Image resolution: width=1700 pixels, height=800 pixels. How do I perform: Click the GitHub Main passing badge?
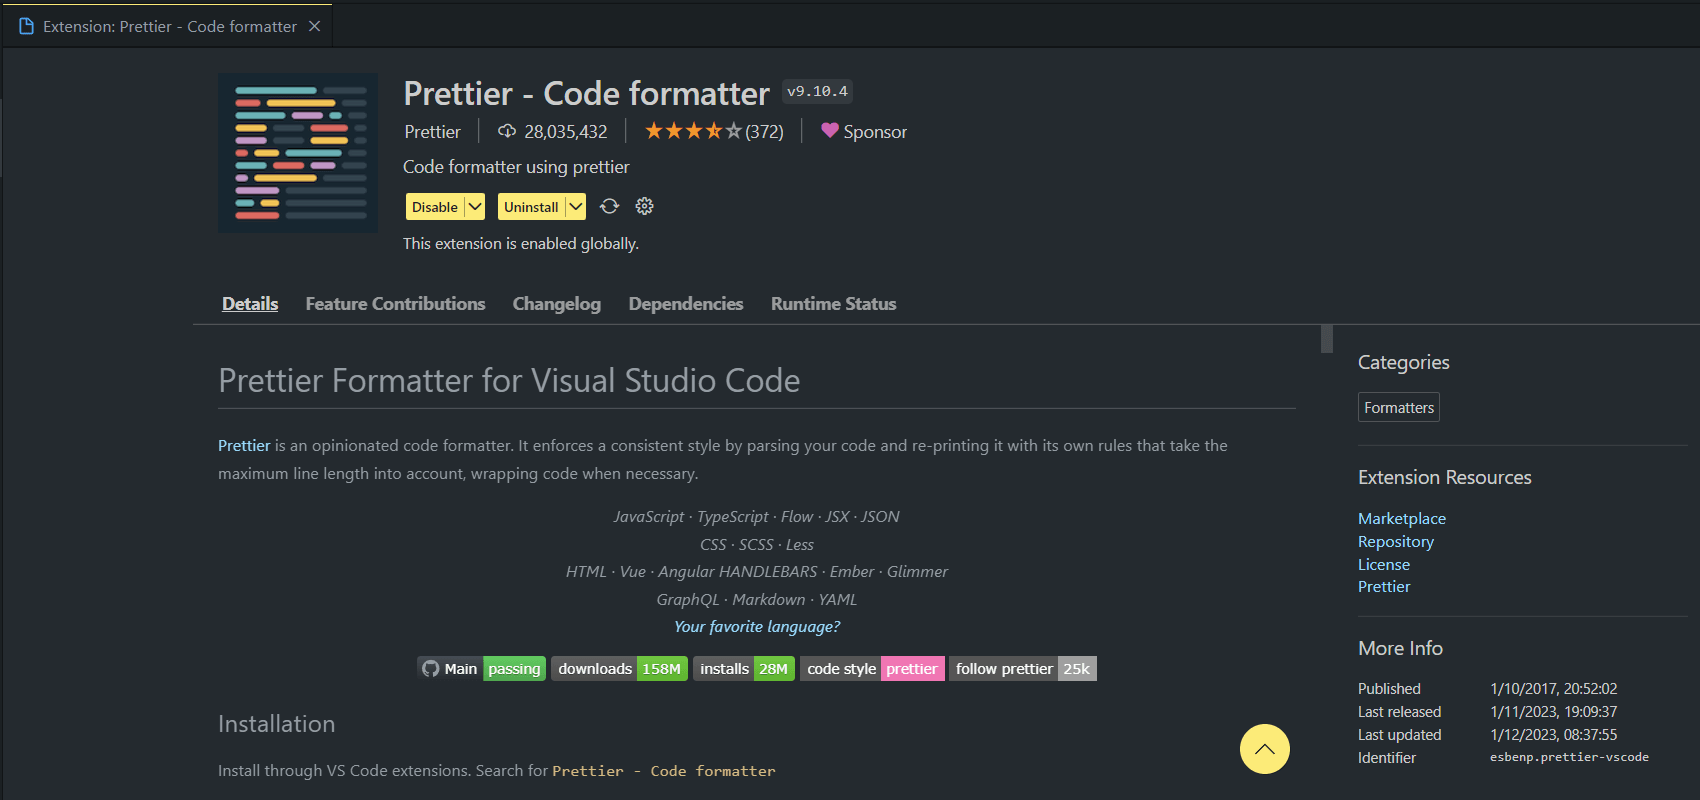(482, 669)
